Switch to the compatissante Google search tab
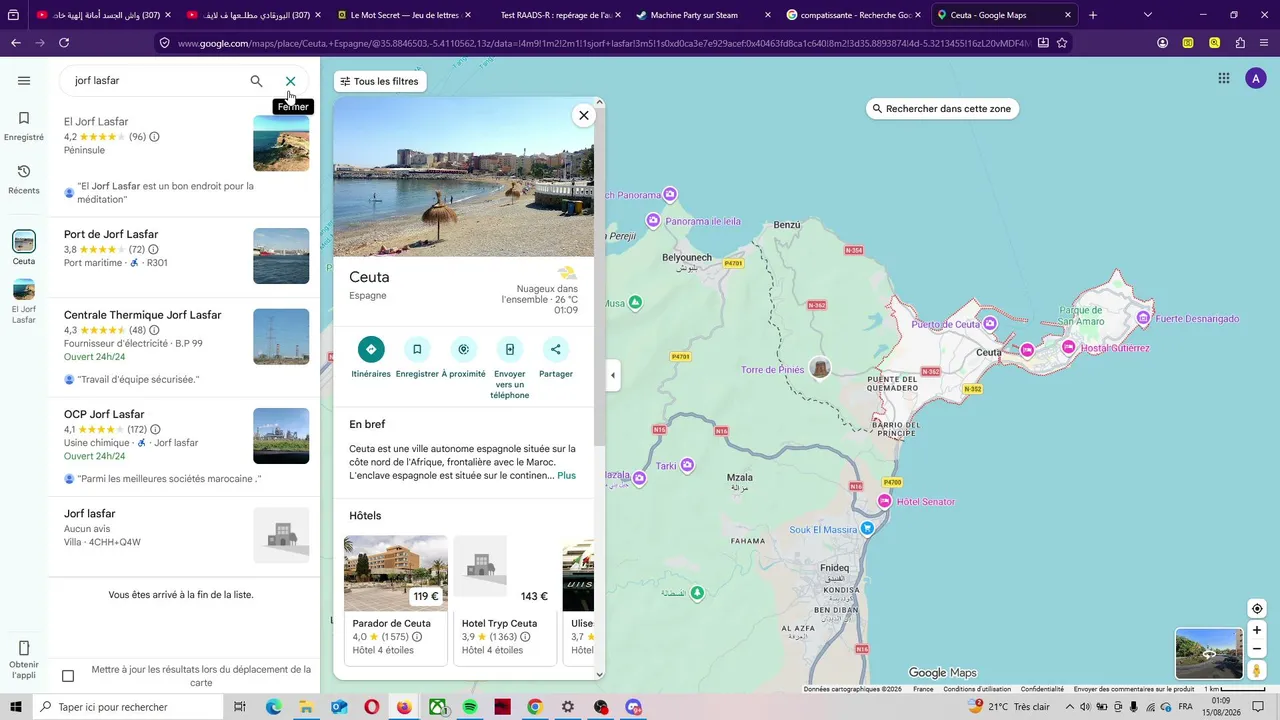Image resolution: width=1280 pixels, height=720 pixels. click(853, 15)
